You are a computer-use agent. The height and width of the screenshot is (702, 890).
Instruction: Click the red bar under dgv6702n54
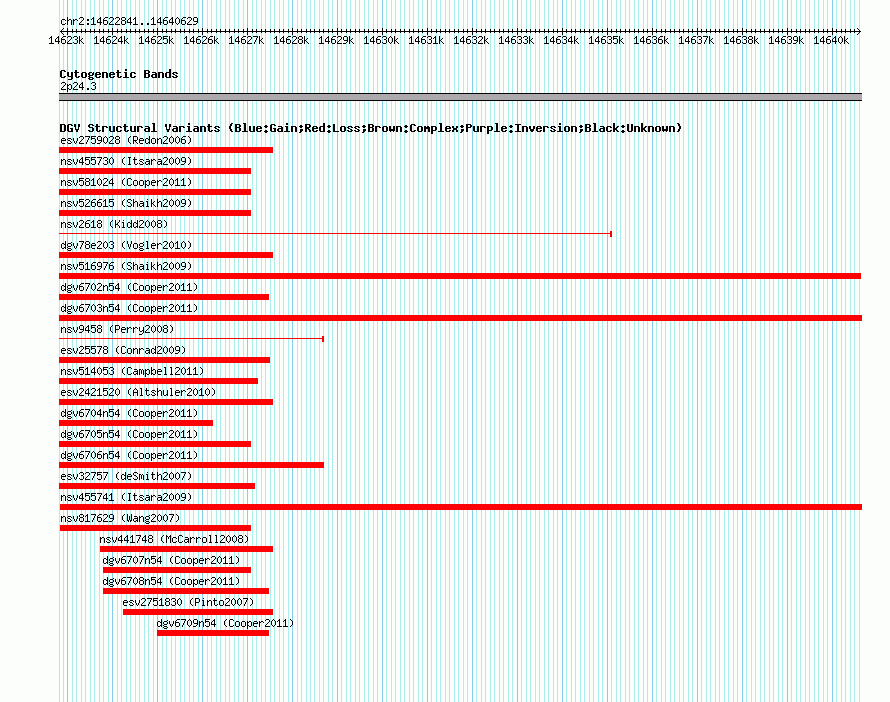pos(164,297)
